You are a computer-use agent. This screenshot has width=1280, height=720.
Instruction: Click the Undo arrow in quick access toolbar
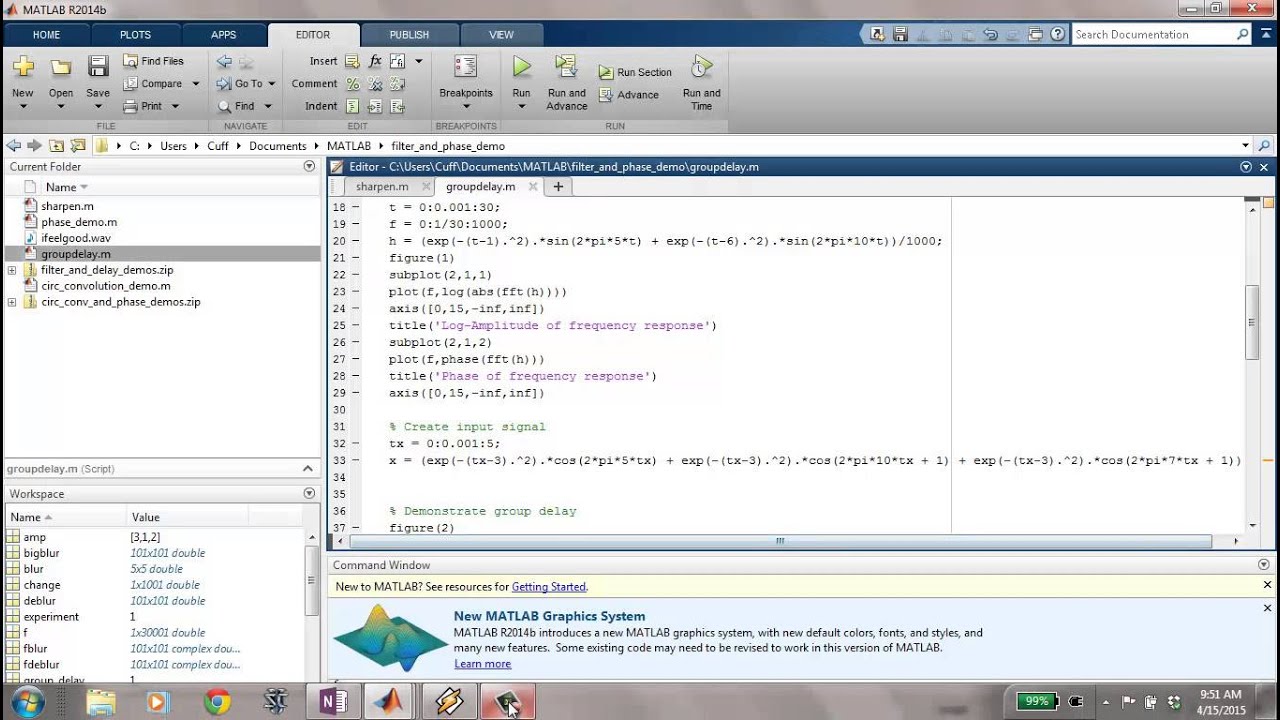(990, 34)
